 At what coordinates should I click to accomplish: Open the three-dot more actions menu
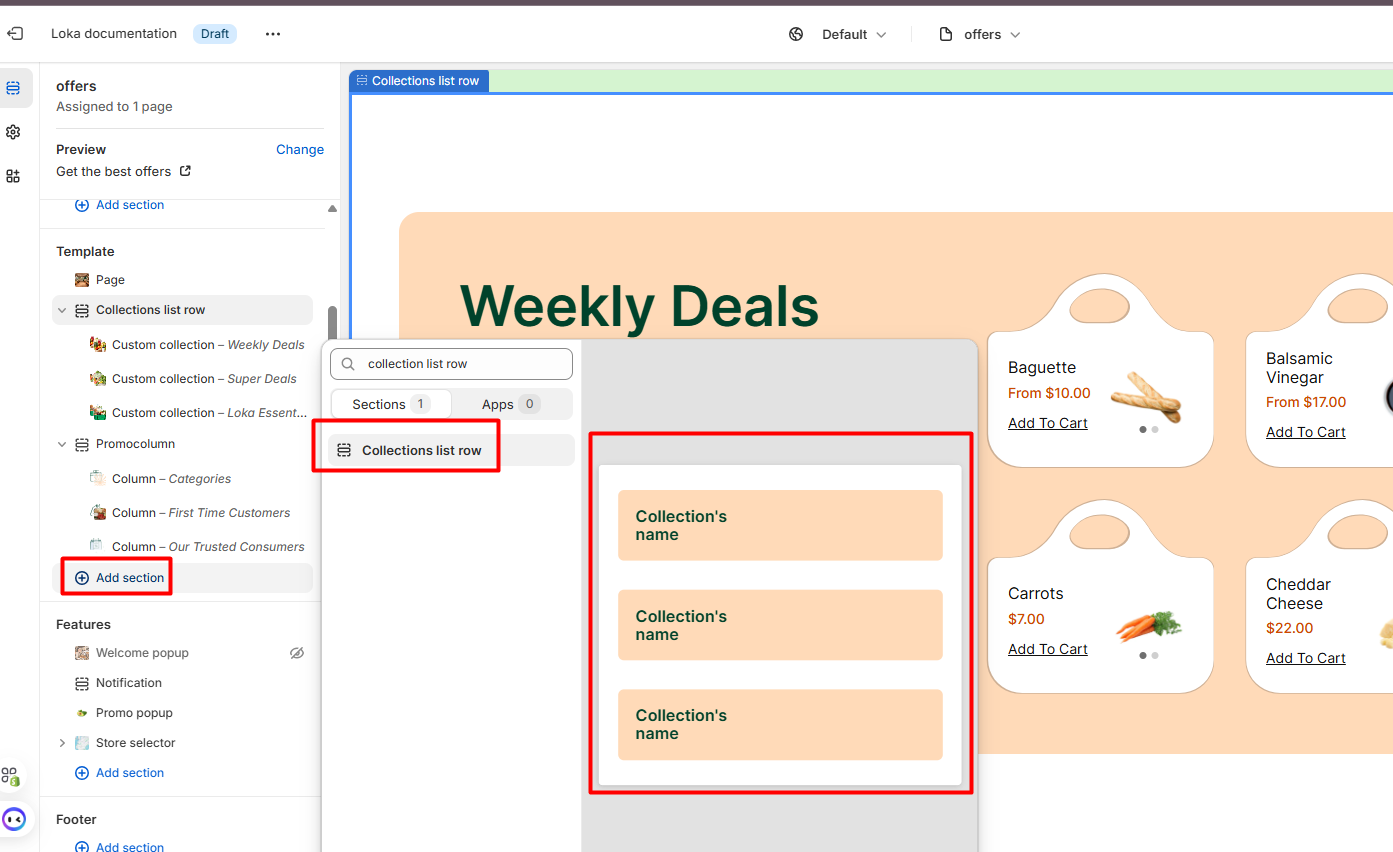click(273, 34)
